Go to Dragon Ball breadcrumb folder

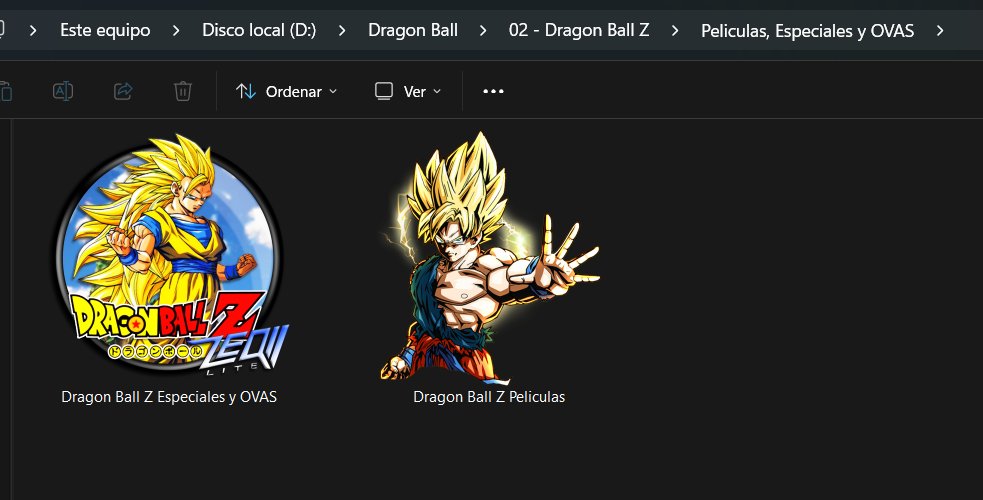pos(413,30)
